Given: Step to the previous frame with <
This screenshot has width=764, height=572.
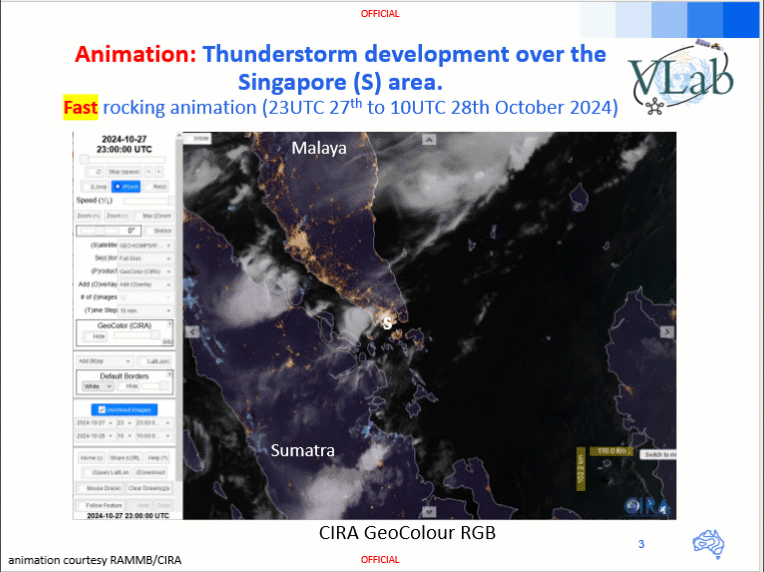Looking at the screenshot, I should click(147, 172).
